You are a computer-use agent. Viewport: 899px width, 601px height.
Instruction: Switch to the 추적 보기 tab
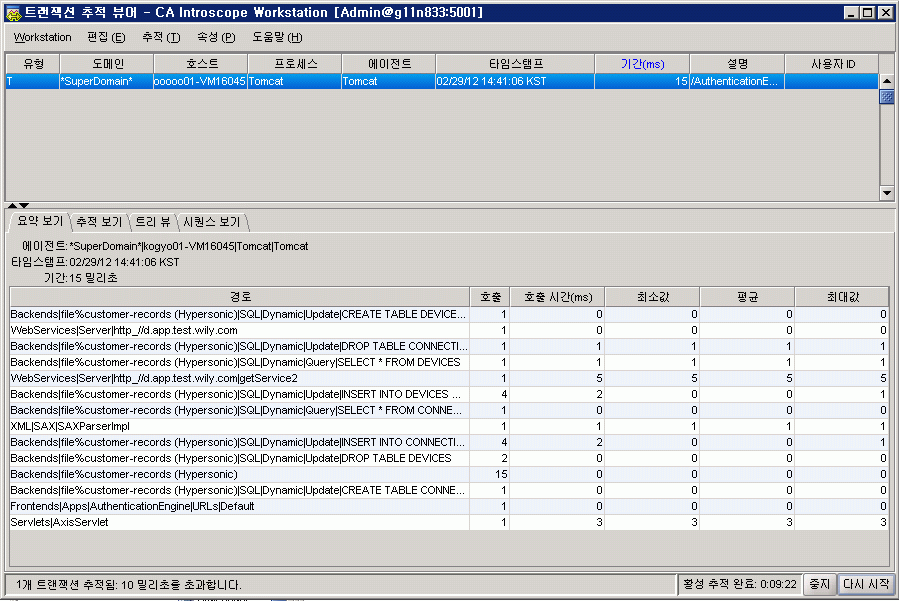(99, 221)
